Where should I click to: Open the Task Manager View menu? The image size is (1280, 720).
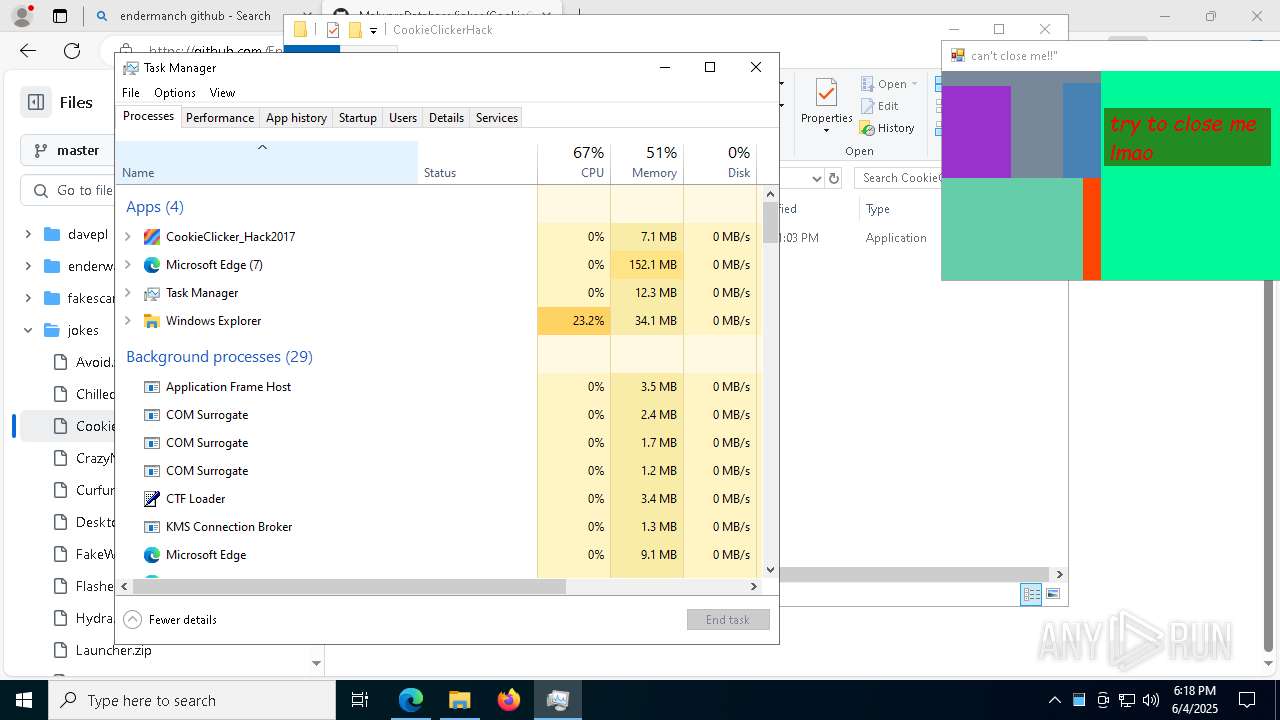click(222, 93)
